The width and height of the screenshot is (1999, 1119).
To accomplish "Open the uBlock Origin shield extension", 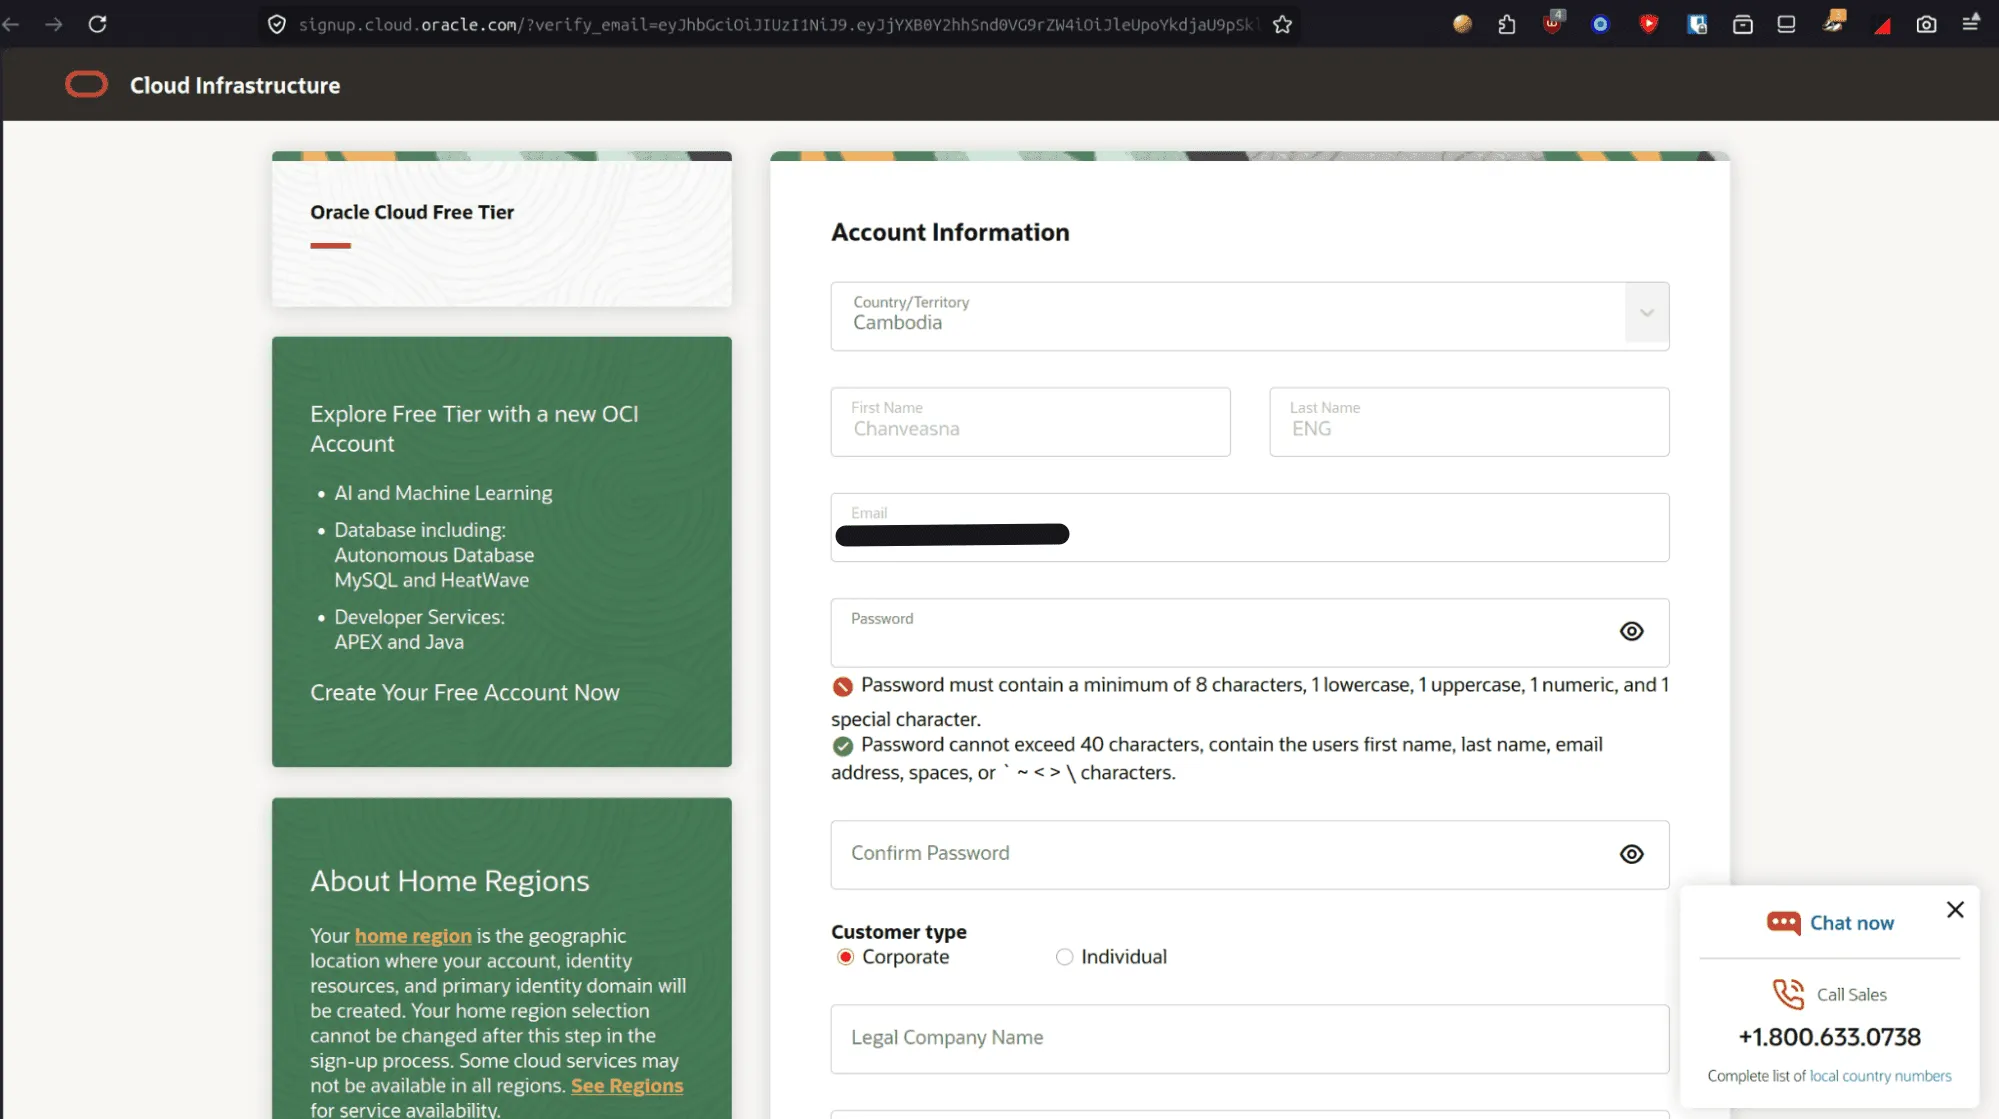I will [1553, 22].
